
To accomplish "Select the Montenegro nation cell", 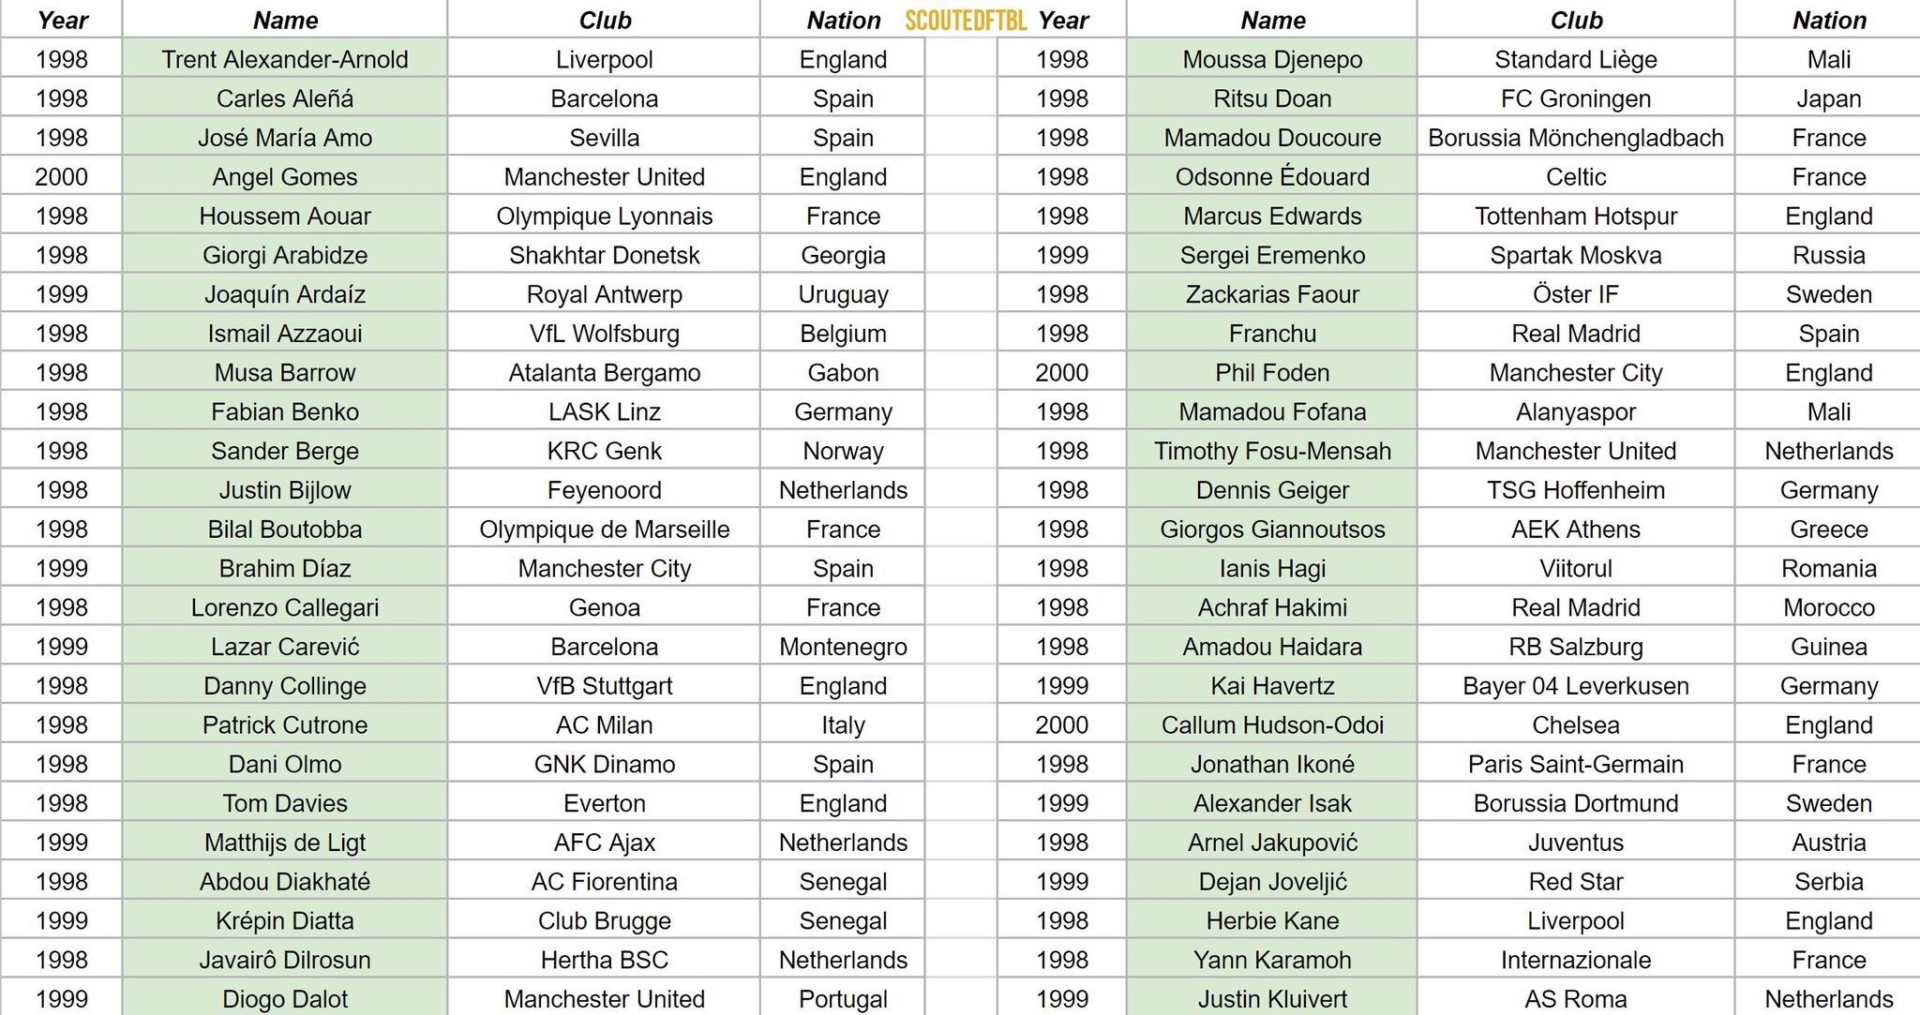I will pos(843,647).
